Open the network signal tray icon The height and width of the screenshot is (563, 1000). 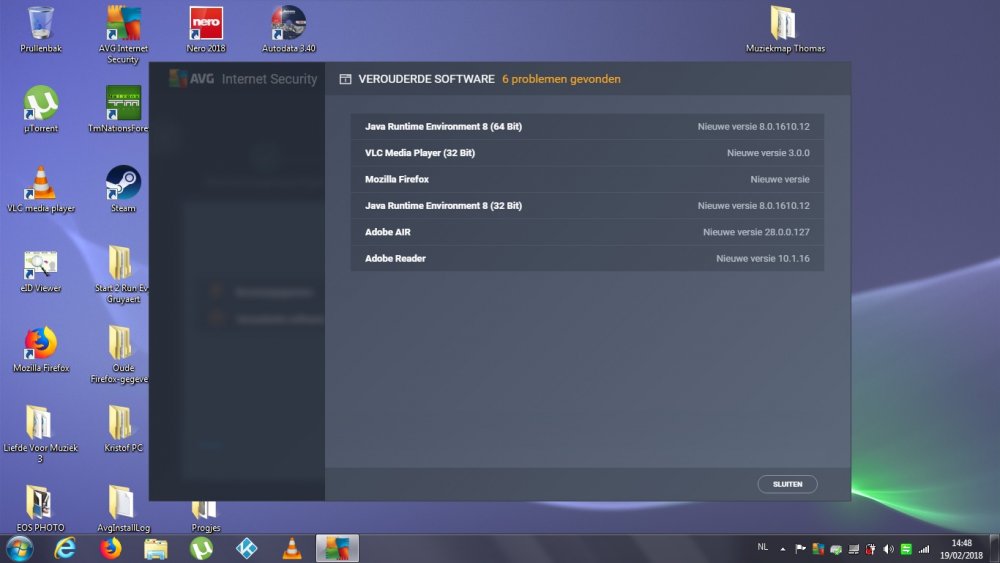point(923,549)
